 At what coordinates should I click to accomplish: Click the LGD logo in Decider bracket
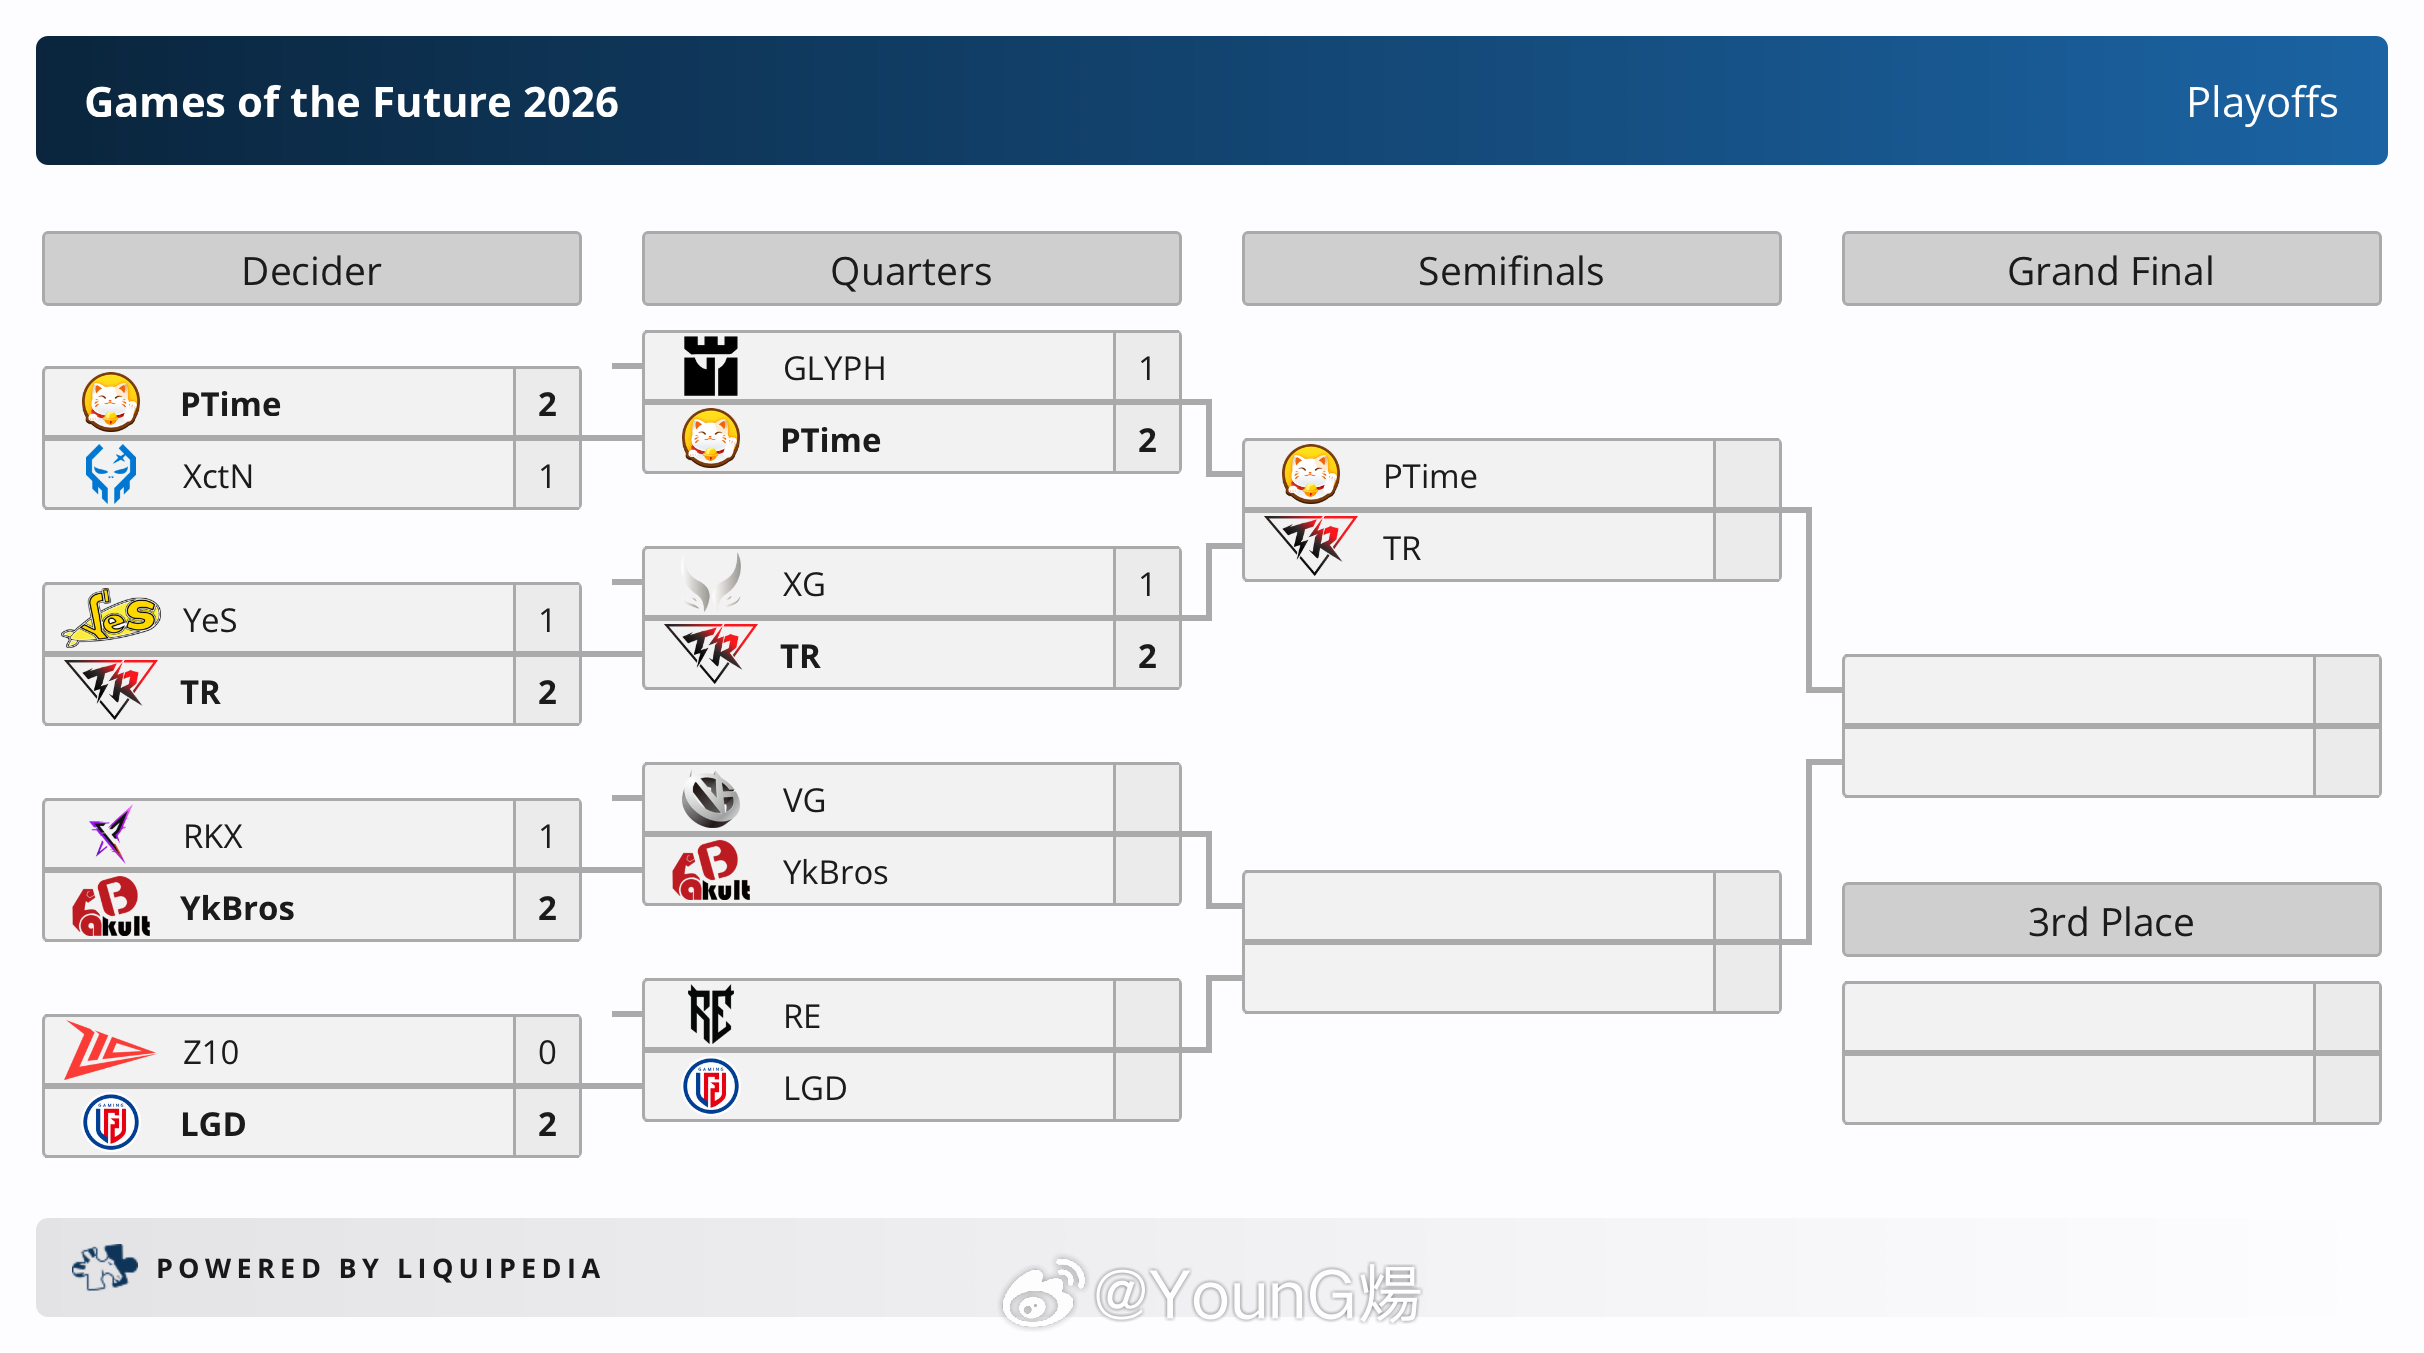pyautogui.click(x=111, y=1122)
